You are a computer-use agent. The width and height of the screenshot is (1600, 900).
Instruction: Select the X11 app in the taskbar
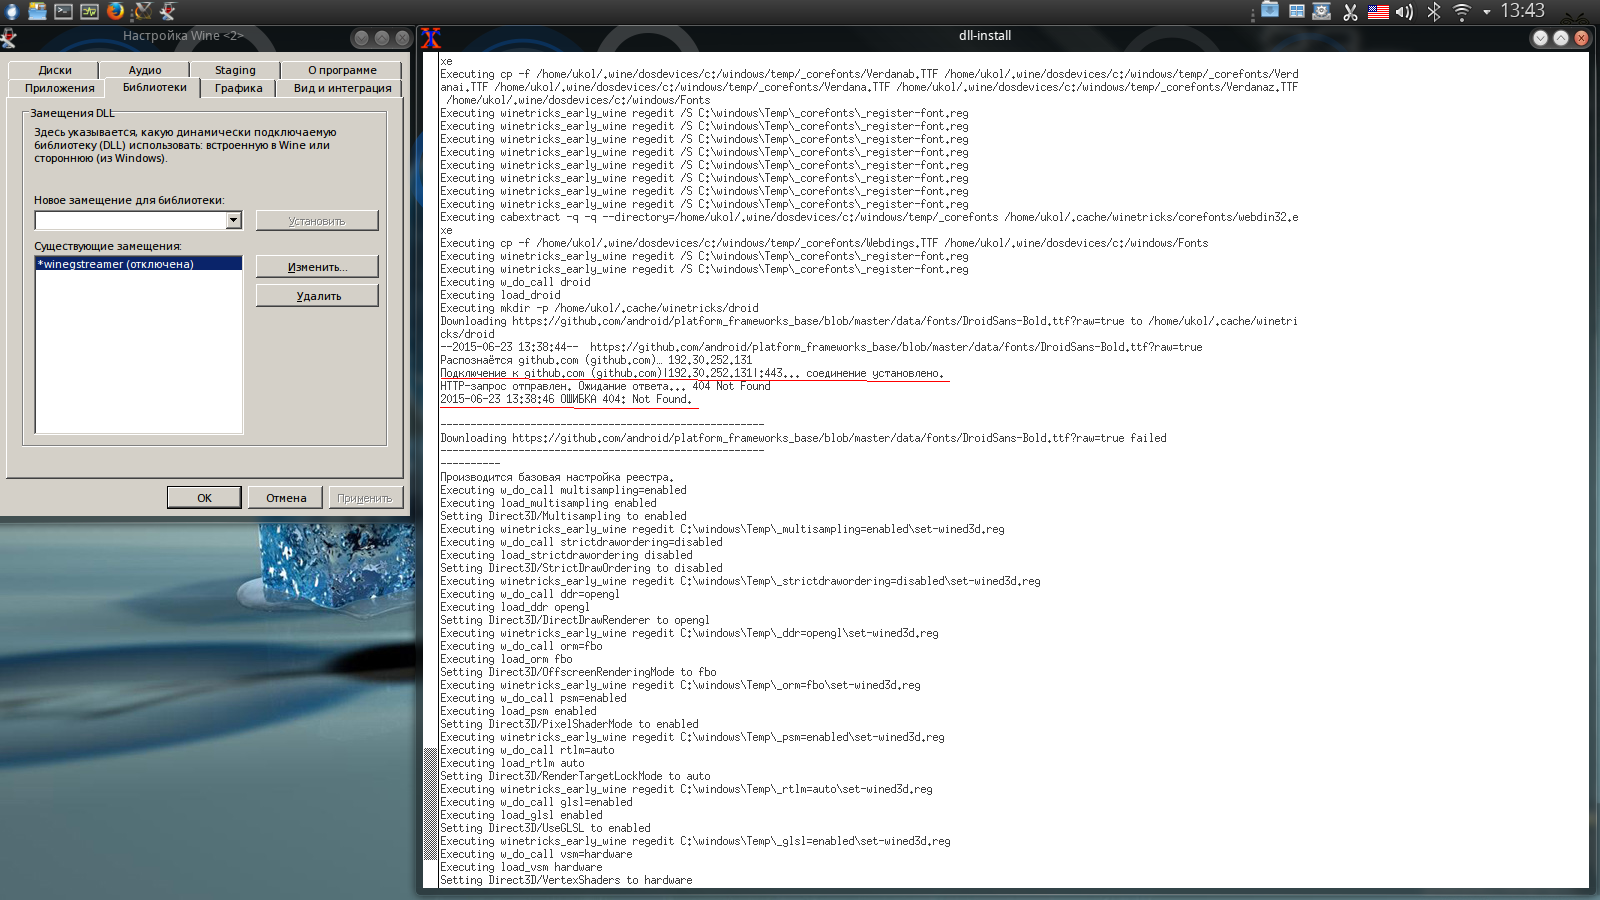(x=142, y=11)
